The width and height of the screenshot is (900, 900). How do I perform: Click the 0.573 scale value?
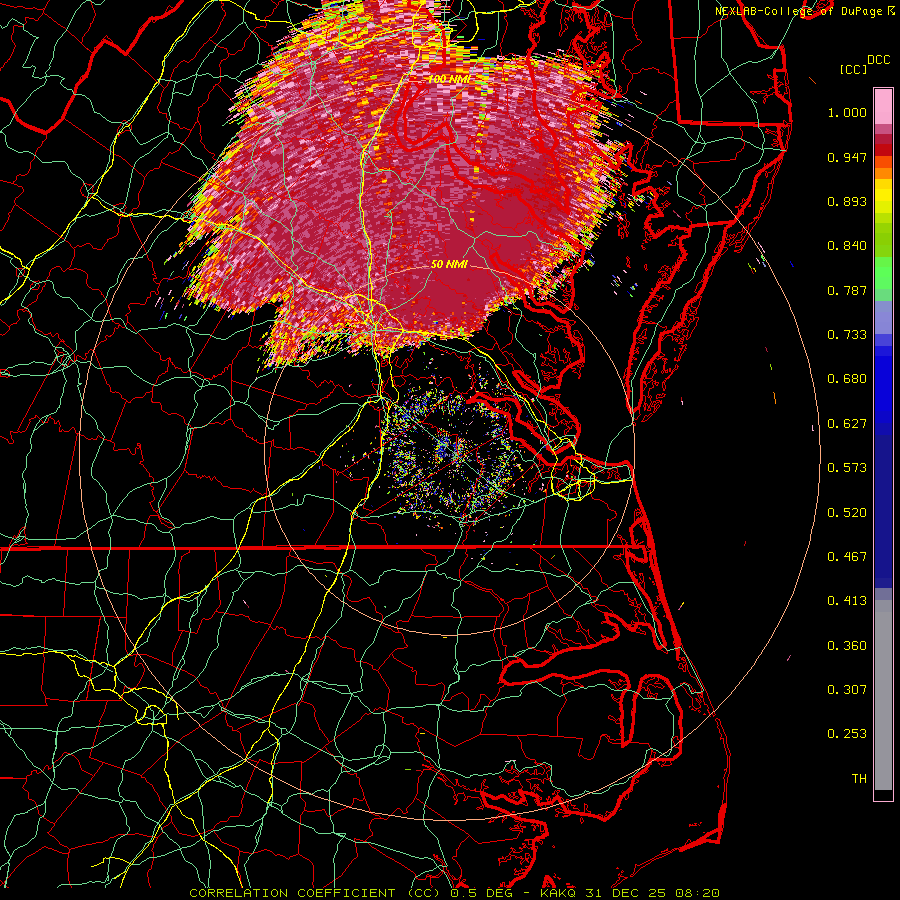pos(847,468)
